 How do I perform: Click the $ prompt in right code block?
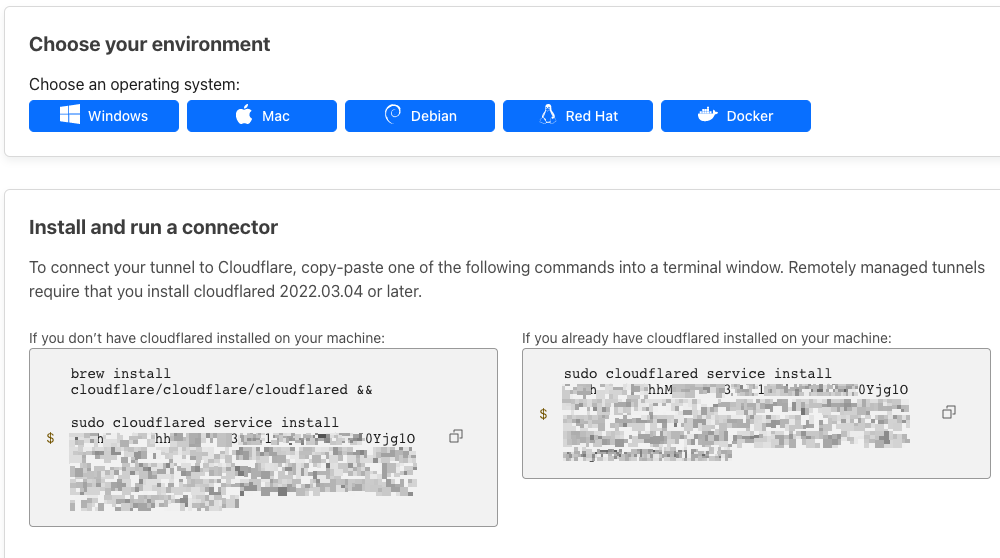pos(543,413)
